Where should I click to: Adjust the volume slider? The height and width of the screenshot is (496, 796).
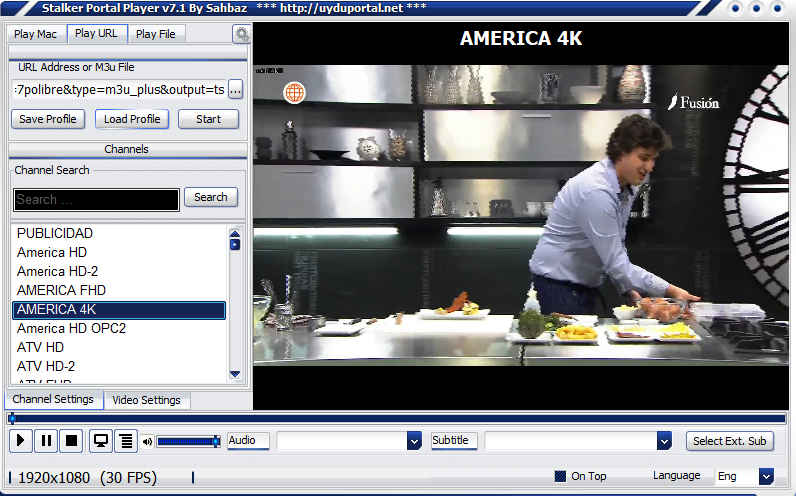pyautogui.click(x=188, y=442)
